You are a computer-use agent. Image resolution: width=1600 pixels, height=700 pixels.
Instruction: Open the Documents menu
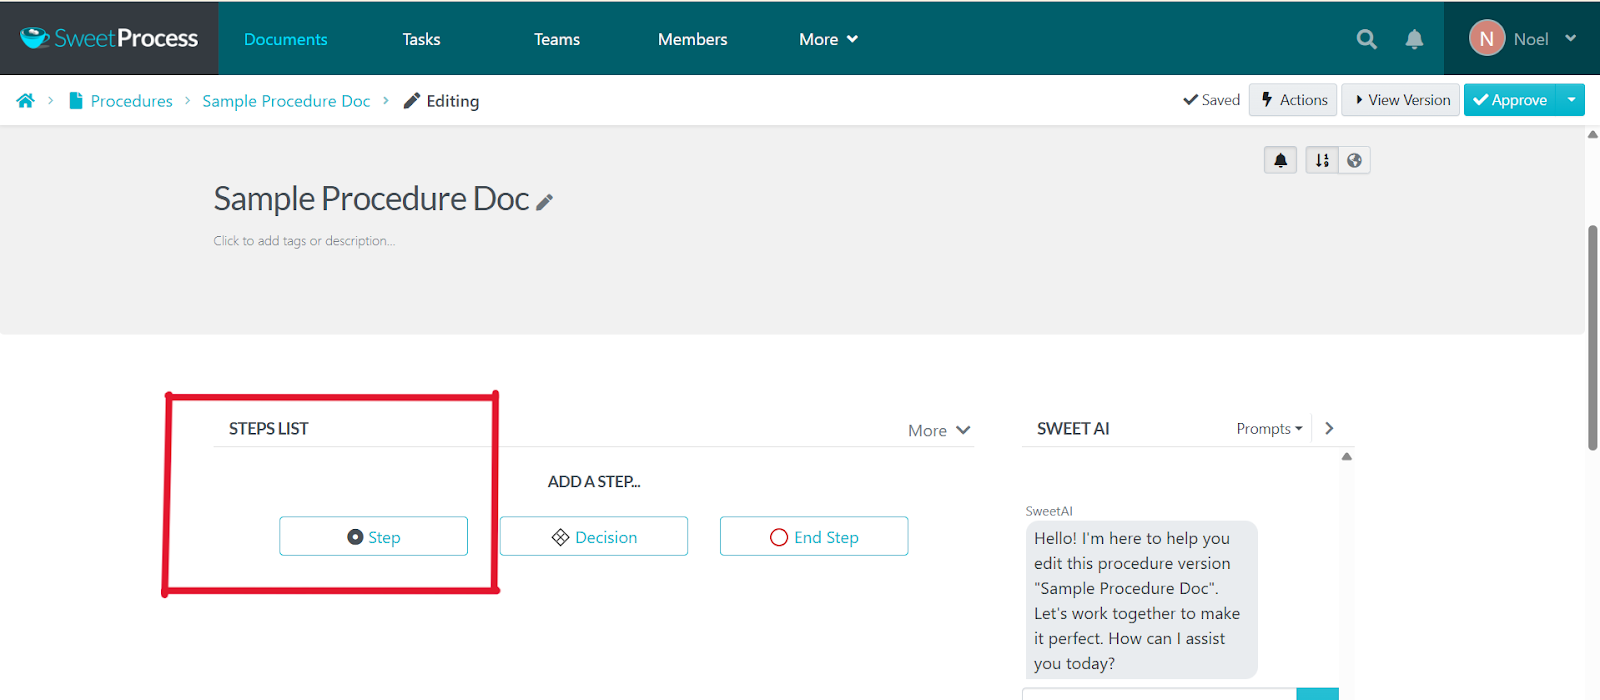286,39
